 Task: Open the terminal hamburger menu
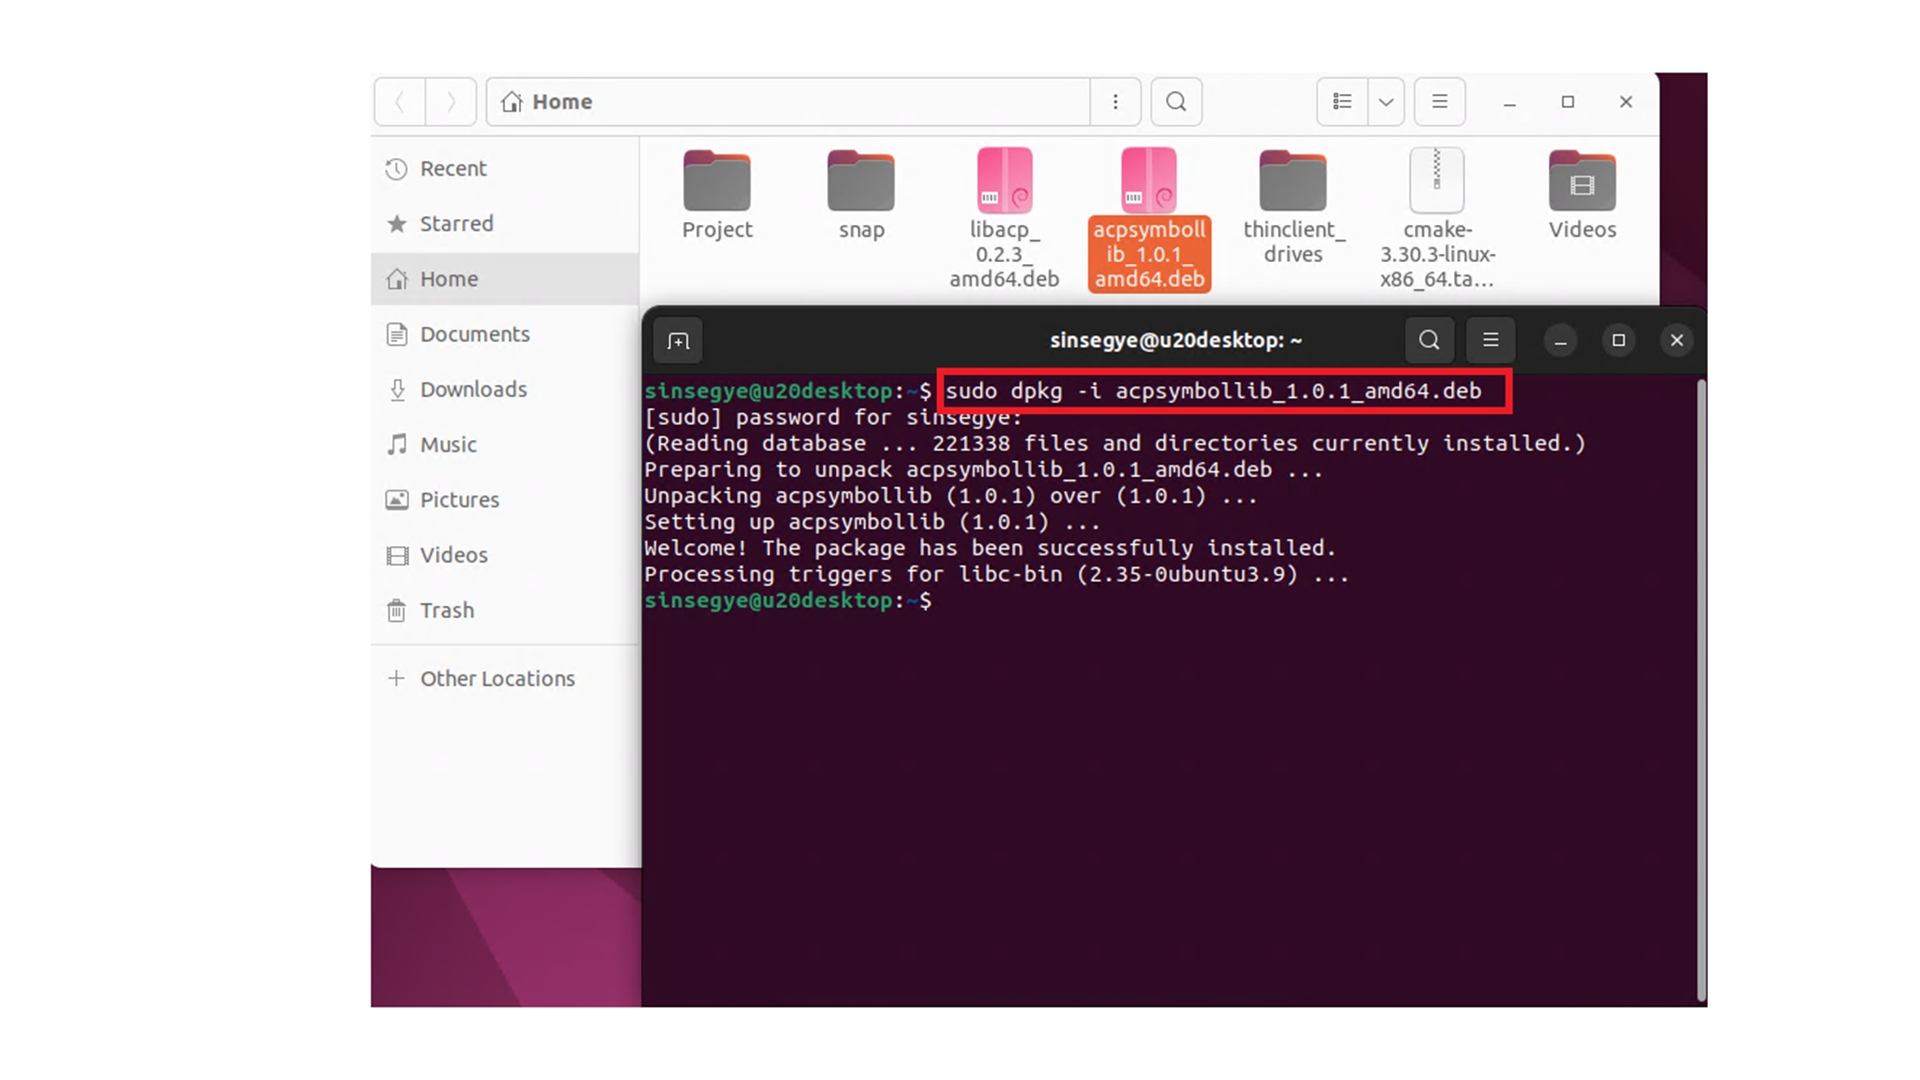pos(1490,340)
